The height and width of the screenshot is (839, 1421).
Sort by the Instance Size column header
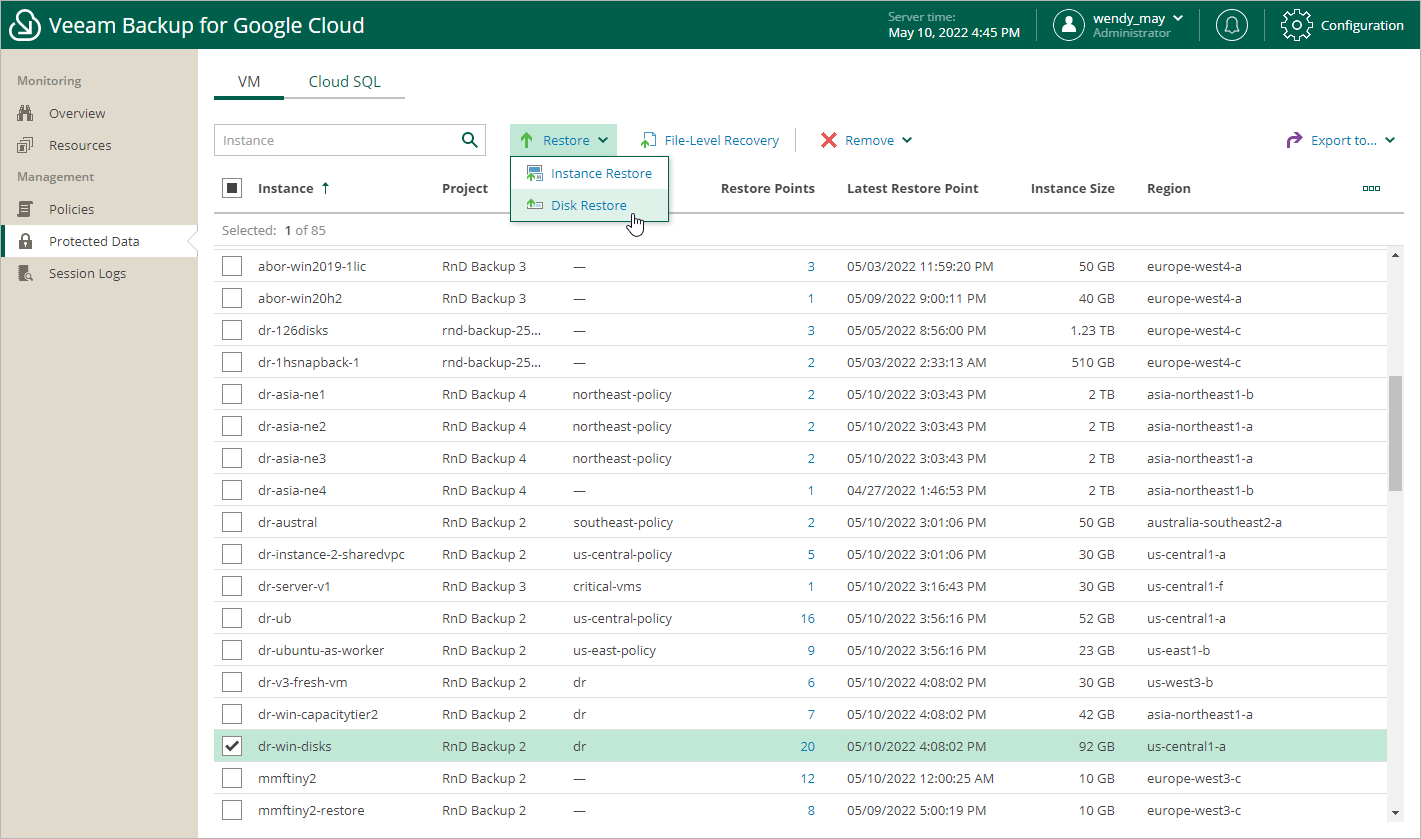tap(1072, 188)
